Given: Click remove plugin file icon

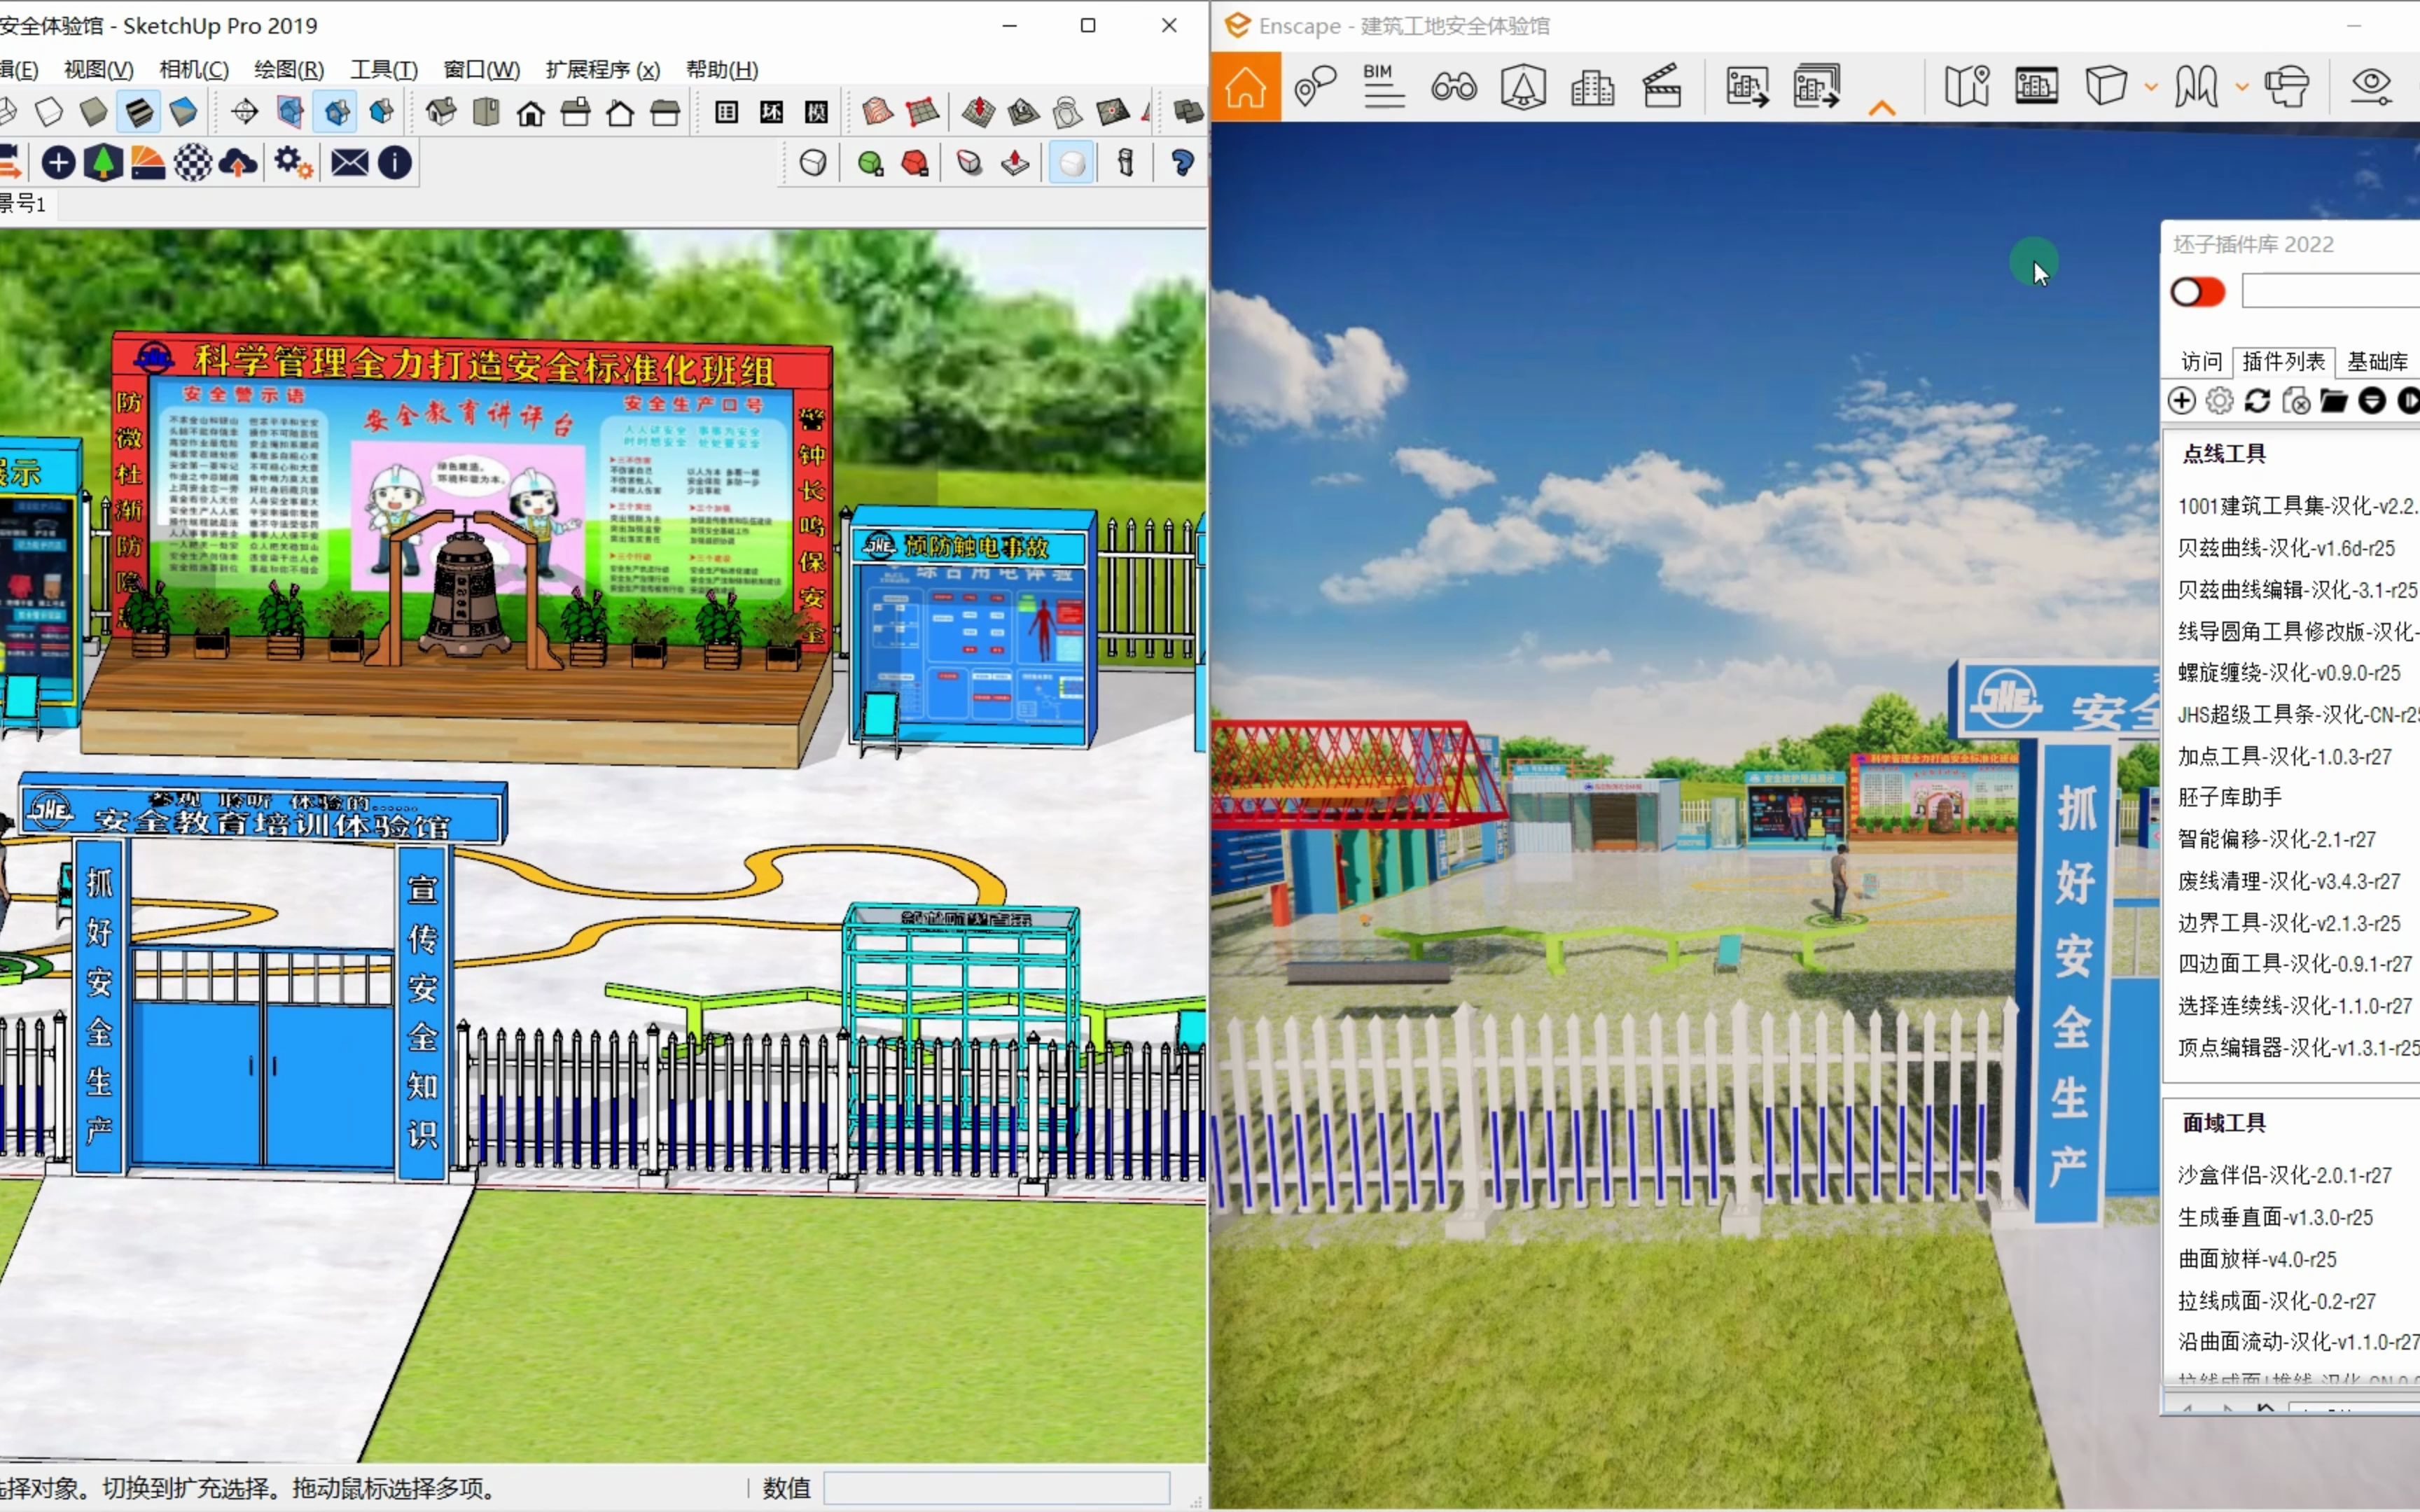Looking at the screenshot, I should [2296, 401].
